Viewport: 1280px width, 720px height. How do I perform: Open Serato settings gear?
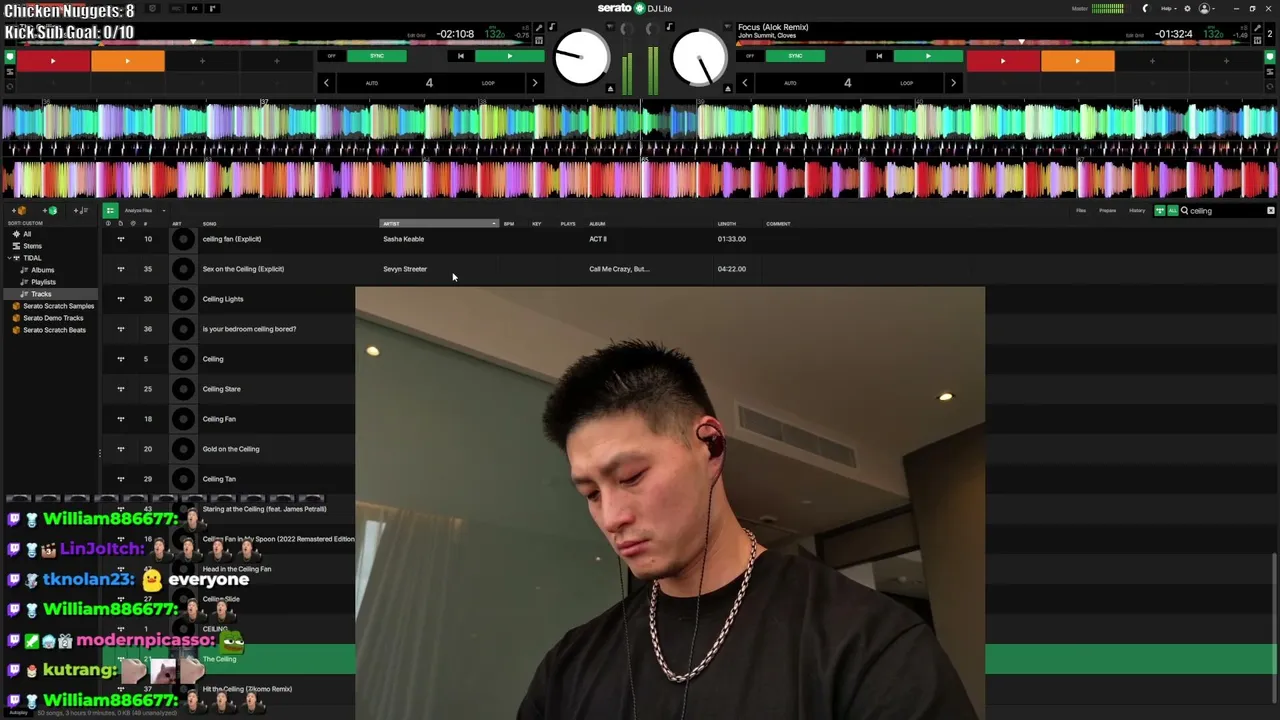tap(1188, 8)
